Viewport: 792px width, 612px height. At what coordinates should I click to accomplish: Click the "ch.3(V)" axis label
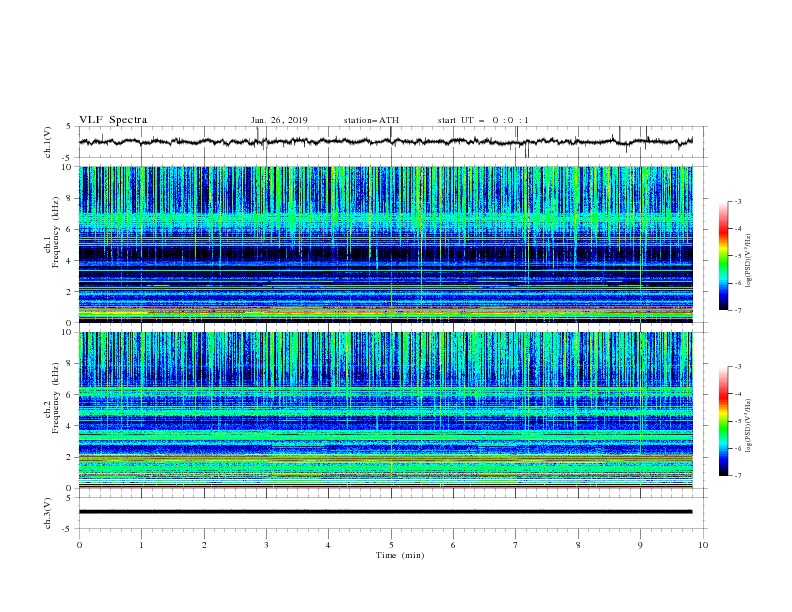pos(48,513)
